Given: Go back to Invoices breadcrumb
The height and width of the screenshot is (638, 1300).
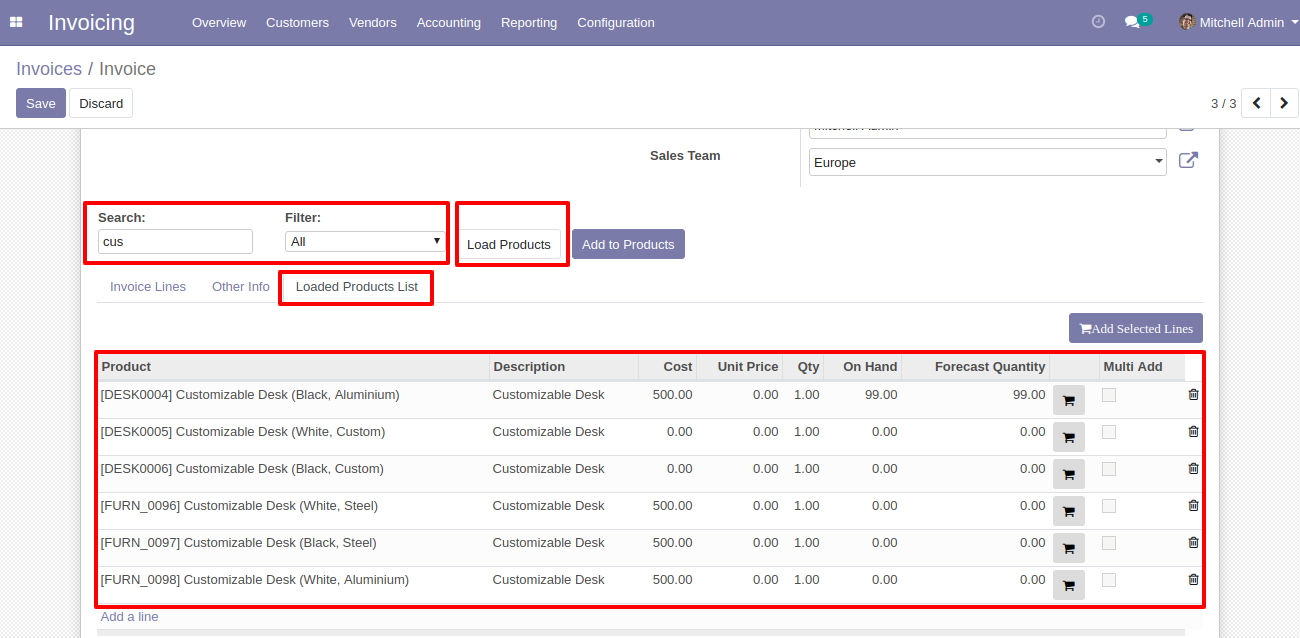Looking at the screenshot, I should pos(49,69).
